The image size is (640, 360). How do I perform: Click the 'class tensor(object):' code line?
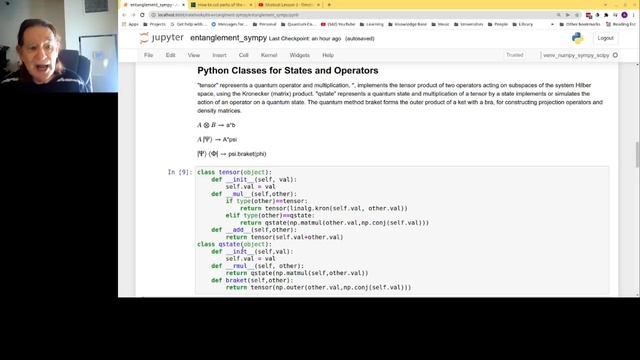[x=234, y=172]
